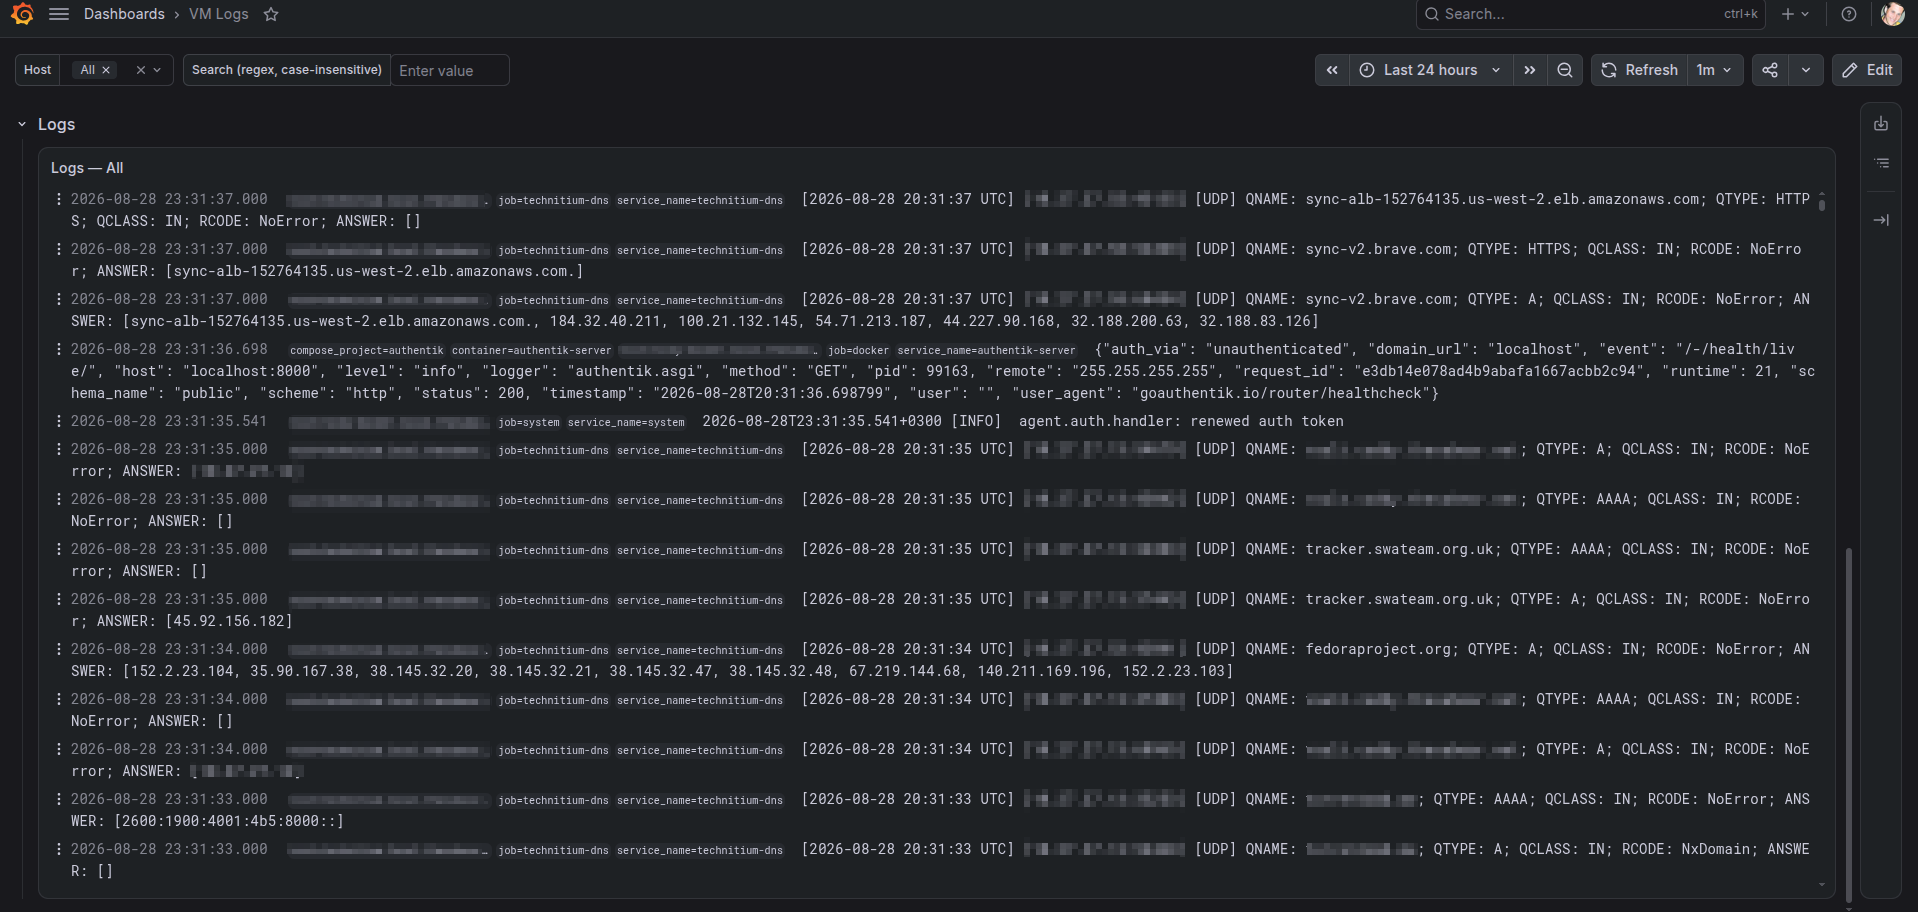
Task: Open the Last 24 hours time picker
Action: coord(1430,70)
